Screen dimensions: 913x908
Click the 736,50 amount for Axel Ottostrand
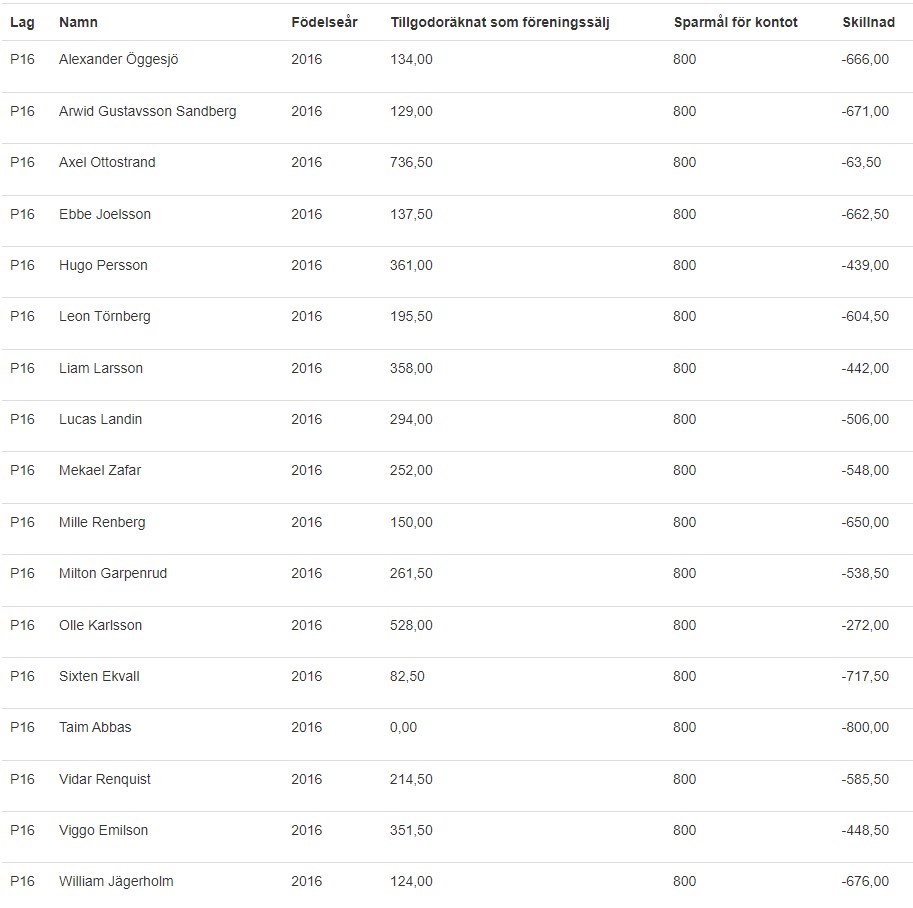[411, 162]
